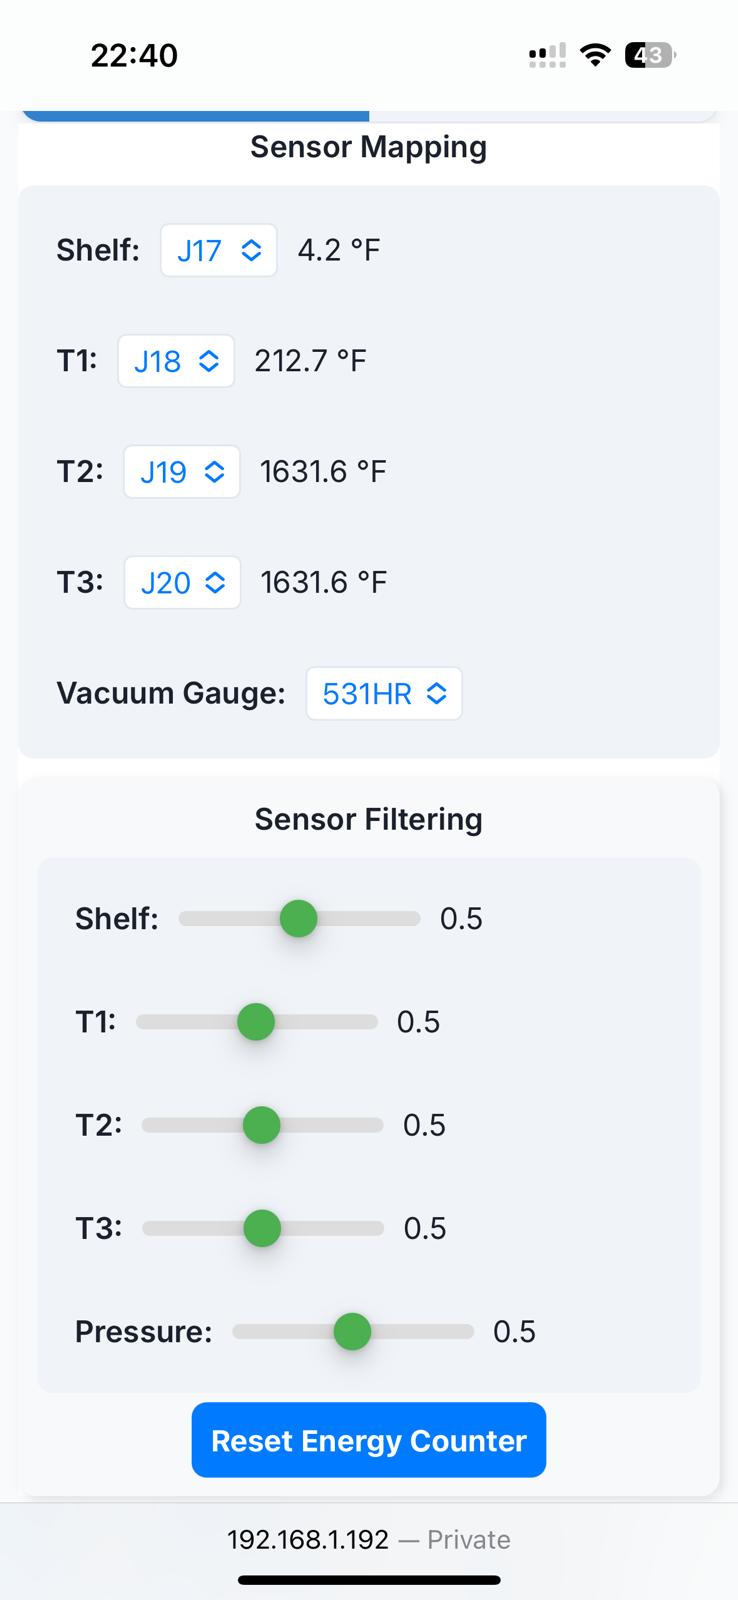Click the Wi-Fi icon in the status bar
The height and width of the screenshot is (1600, 738).
[x=595, y=55]
